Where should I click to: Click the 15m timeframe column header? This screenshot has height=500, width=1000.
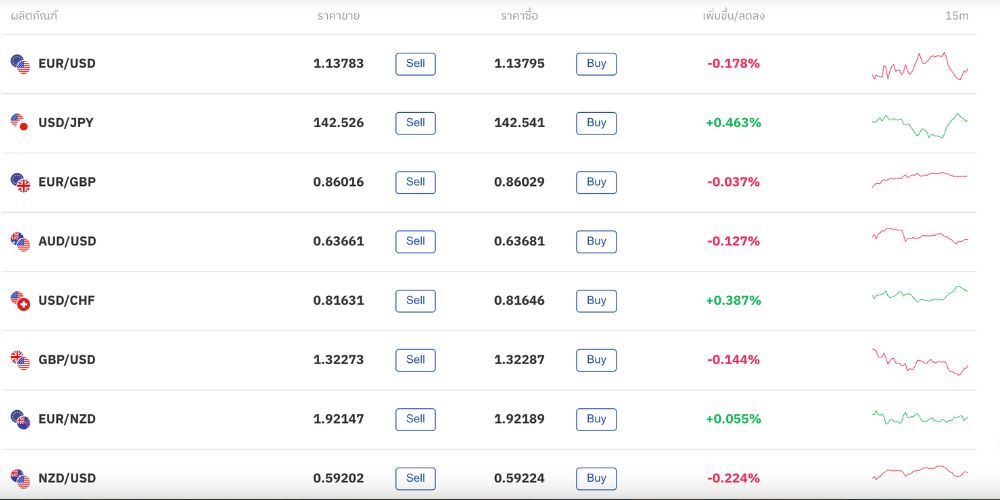point(956,16)
